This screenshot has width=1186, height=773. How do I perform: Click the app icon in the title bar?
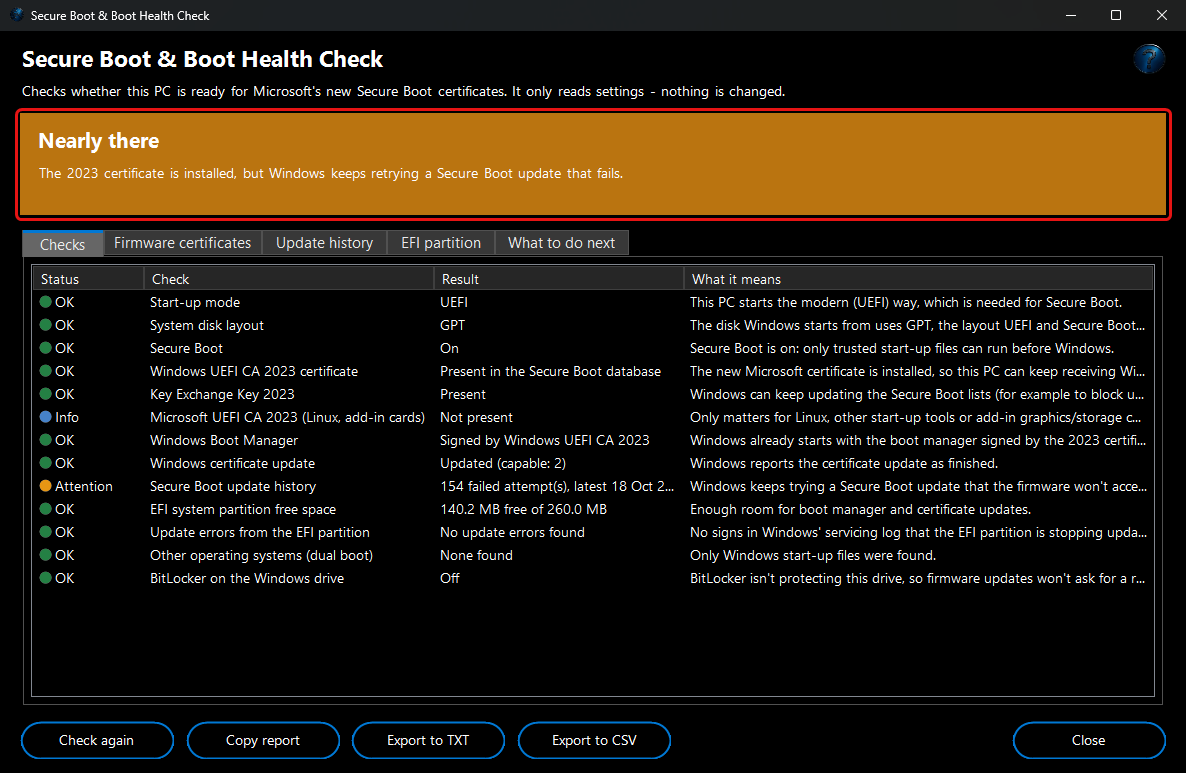17,15
